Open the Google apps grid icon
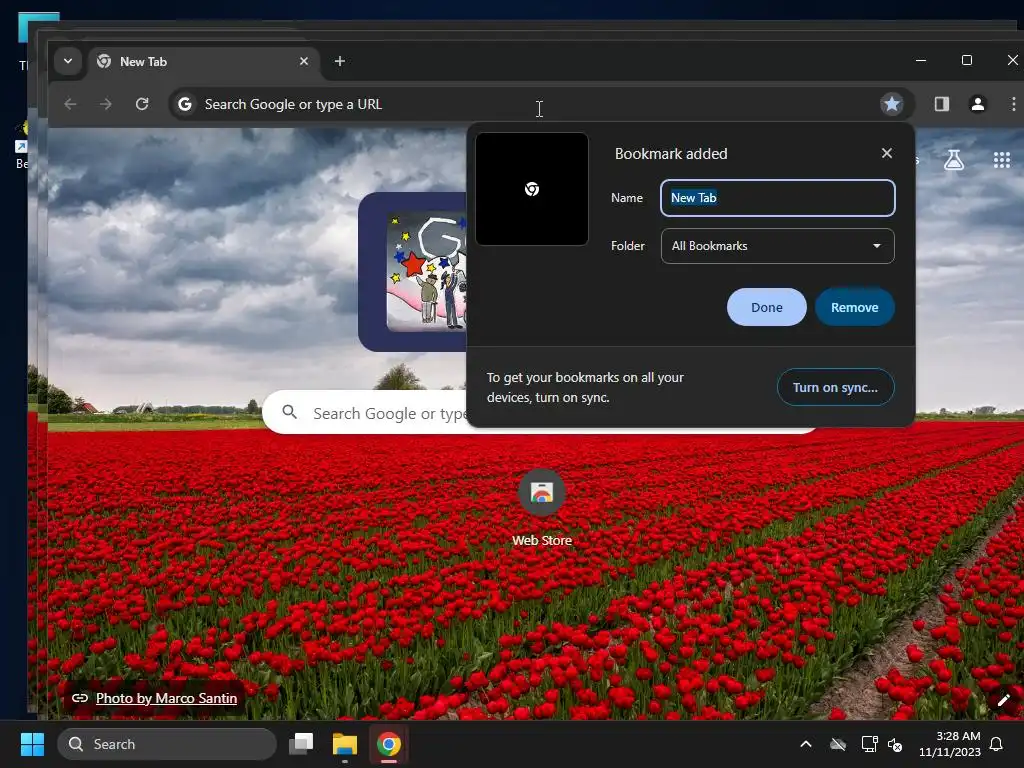The image size is (1024, 768). click(x=1001, y=159)
